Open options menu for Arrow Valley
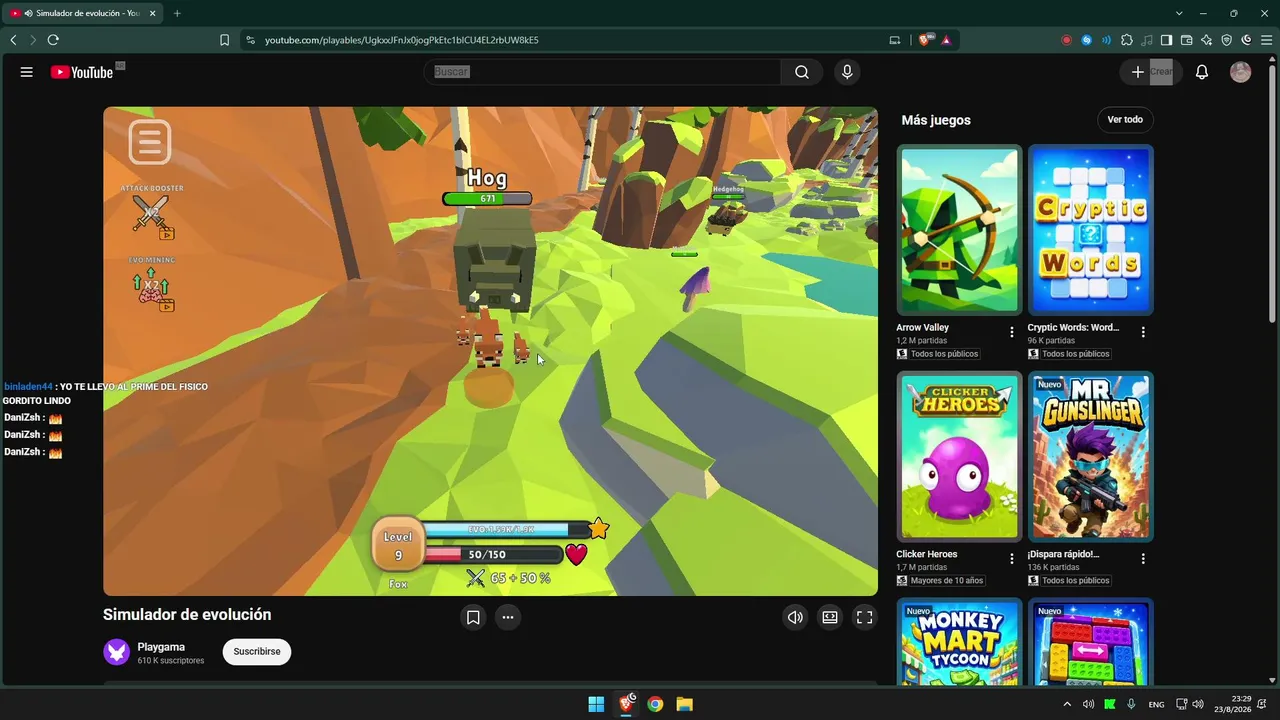Image resolution: width=1280 pixels, height=720 pixels. pyautogui.click(x=1012, y=332)
